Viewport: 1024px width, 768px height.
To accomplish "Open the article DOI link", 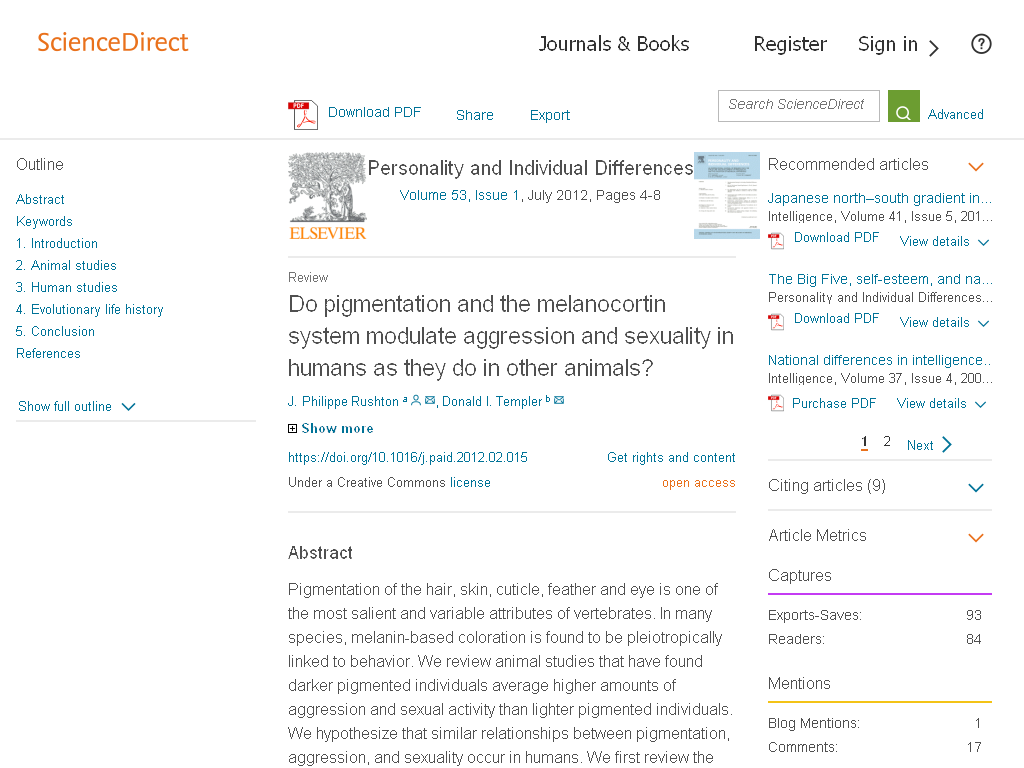I will (x=408, y=457).
